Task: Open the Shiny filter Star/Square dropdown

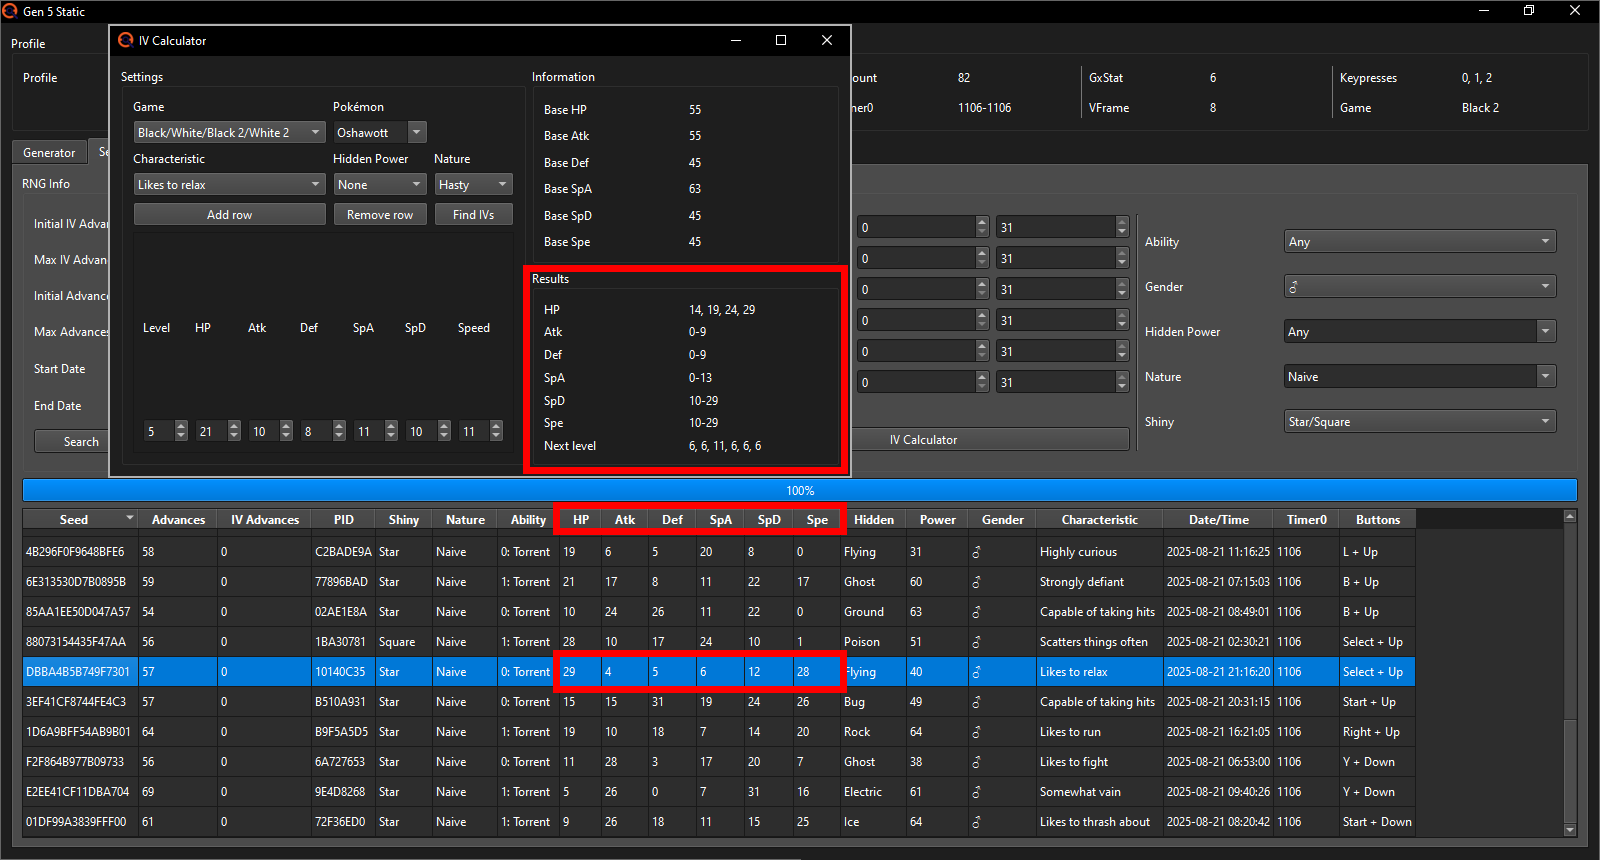Action: click(1420, 421)
